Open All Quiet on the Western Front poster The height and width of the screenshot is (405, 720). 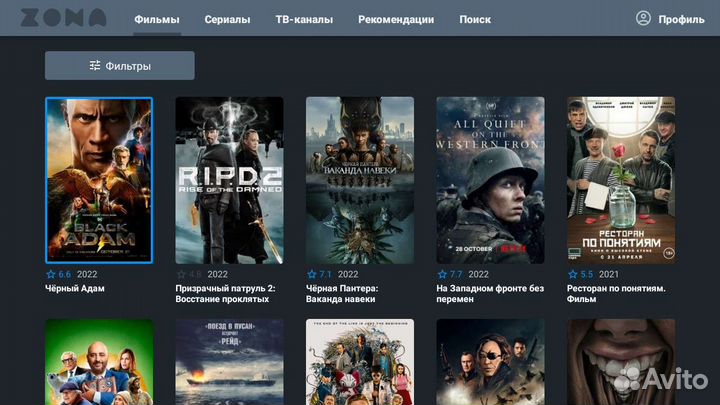click(490, 180)
